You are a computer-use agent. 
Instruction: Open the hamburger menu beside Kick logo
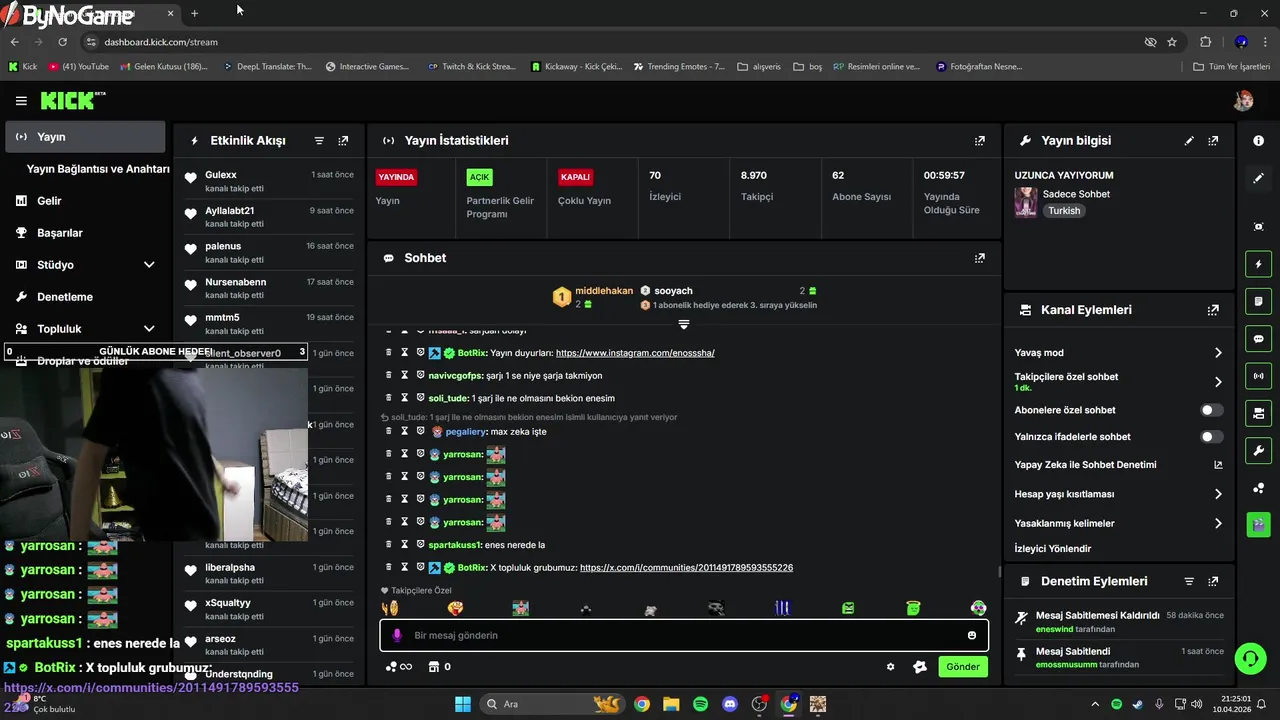tap(21, 101)
